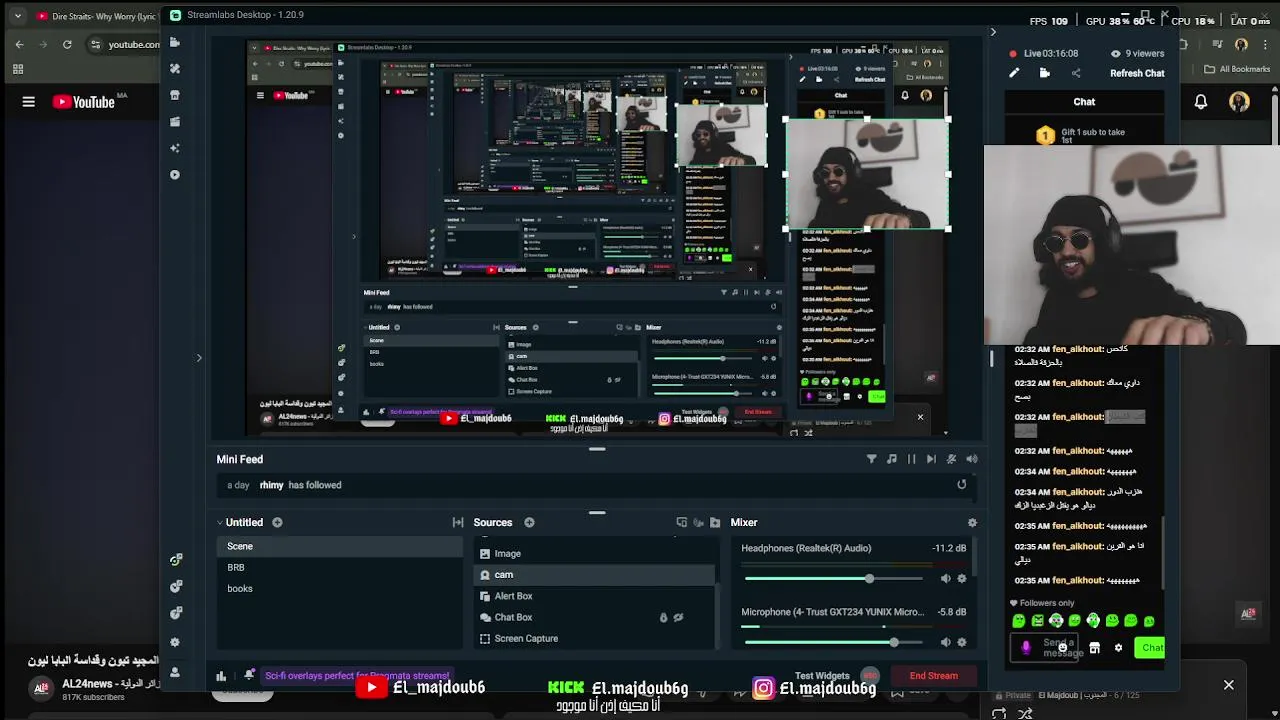This screenshot has width=1280, height=720.
Task: Click the Highlighter icon in Streamlabs sidebar
Action: pos(175,121)
